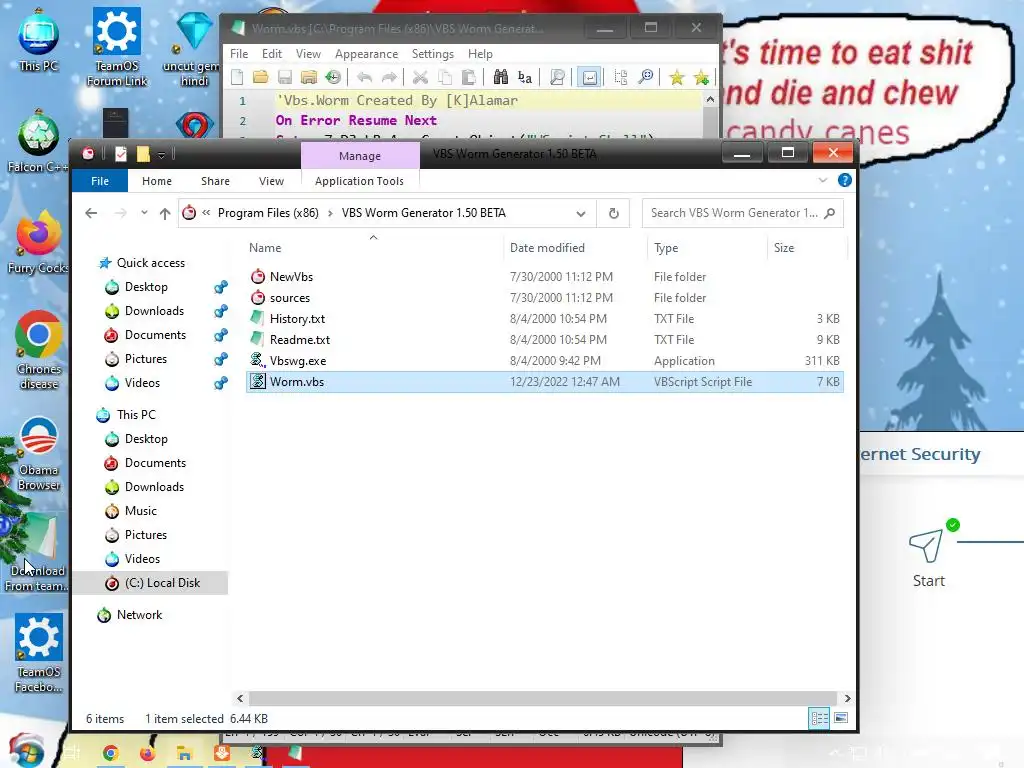
Task: Click the Save disk icon in editor toolbar
Action: (x=285, y=78)
